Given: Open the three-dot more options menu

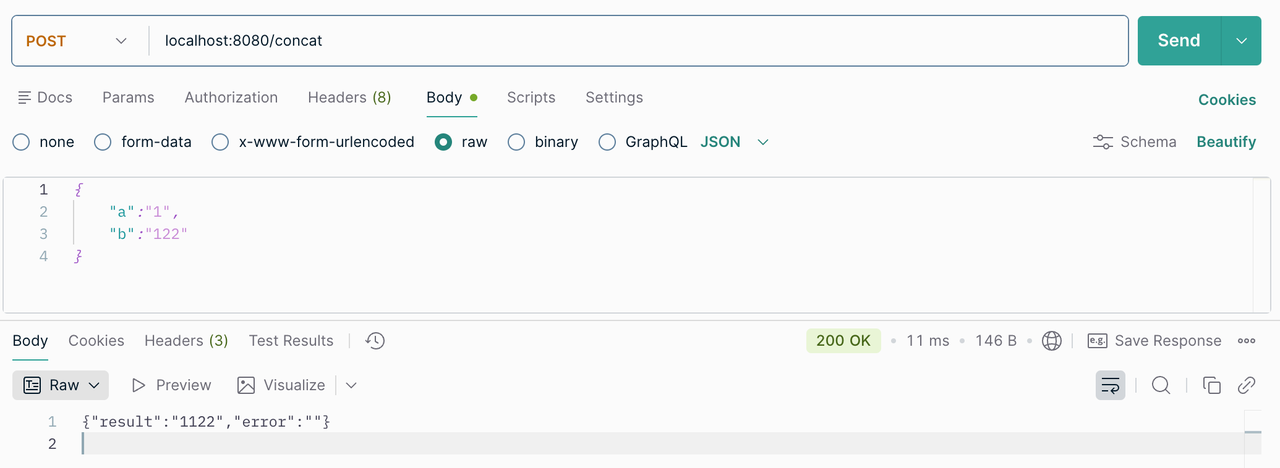Looking at the screenshot, I should (1246, 341).
